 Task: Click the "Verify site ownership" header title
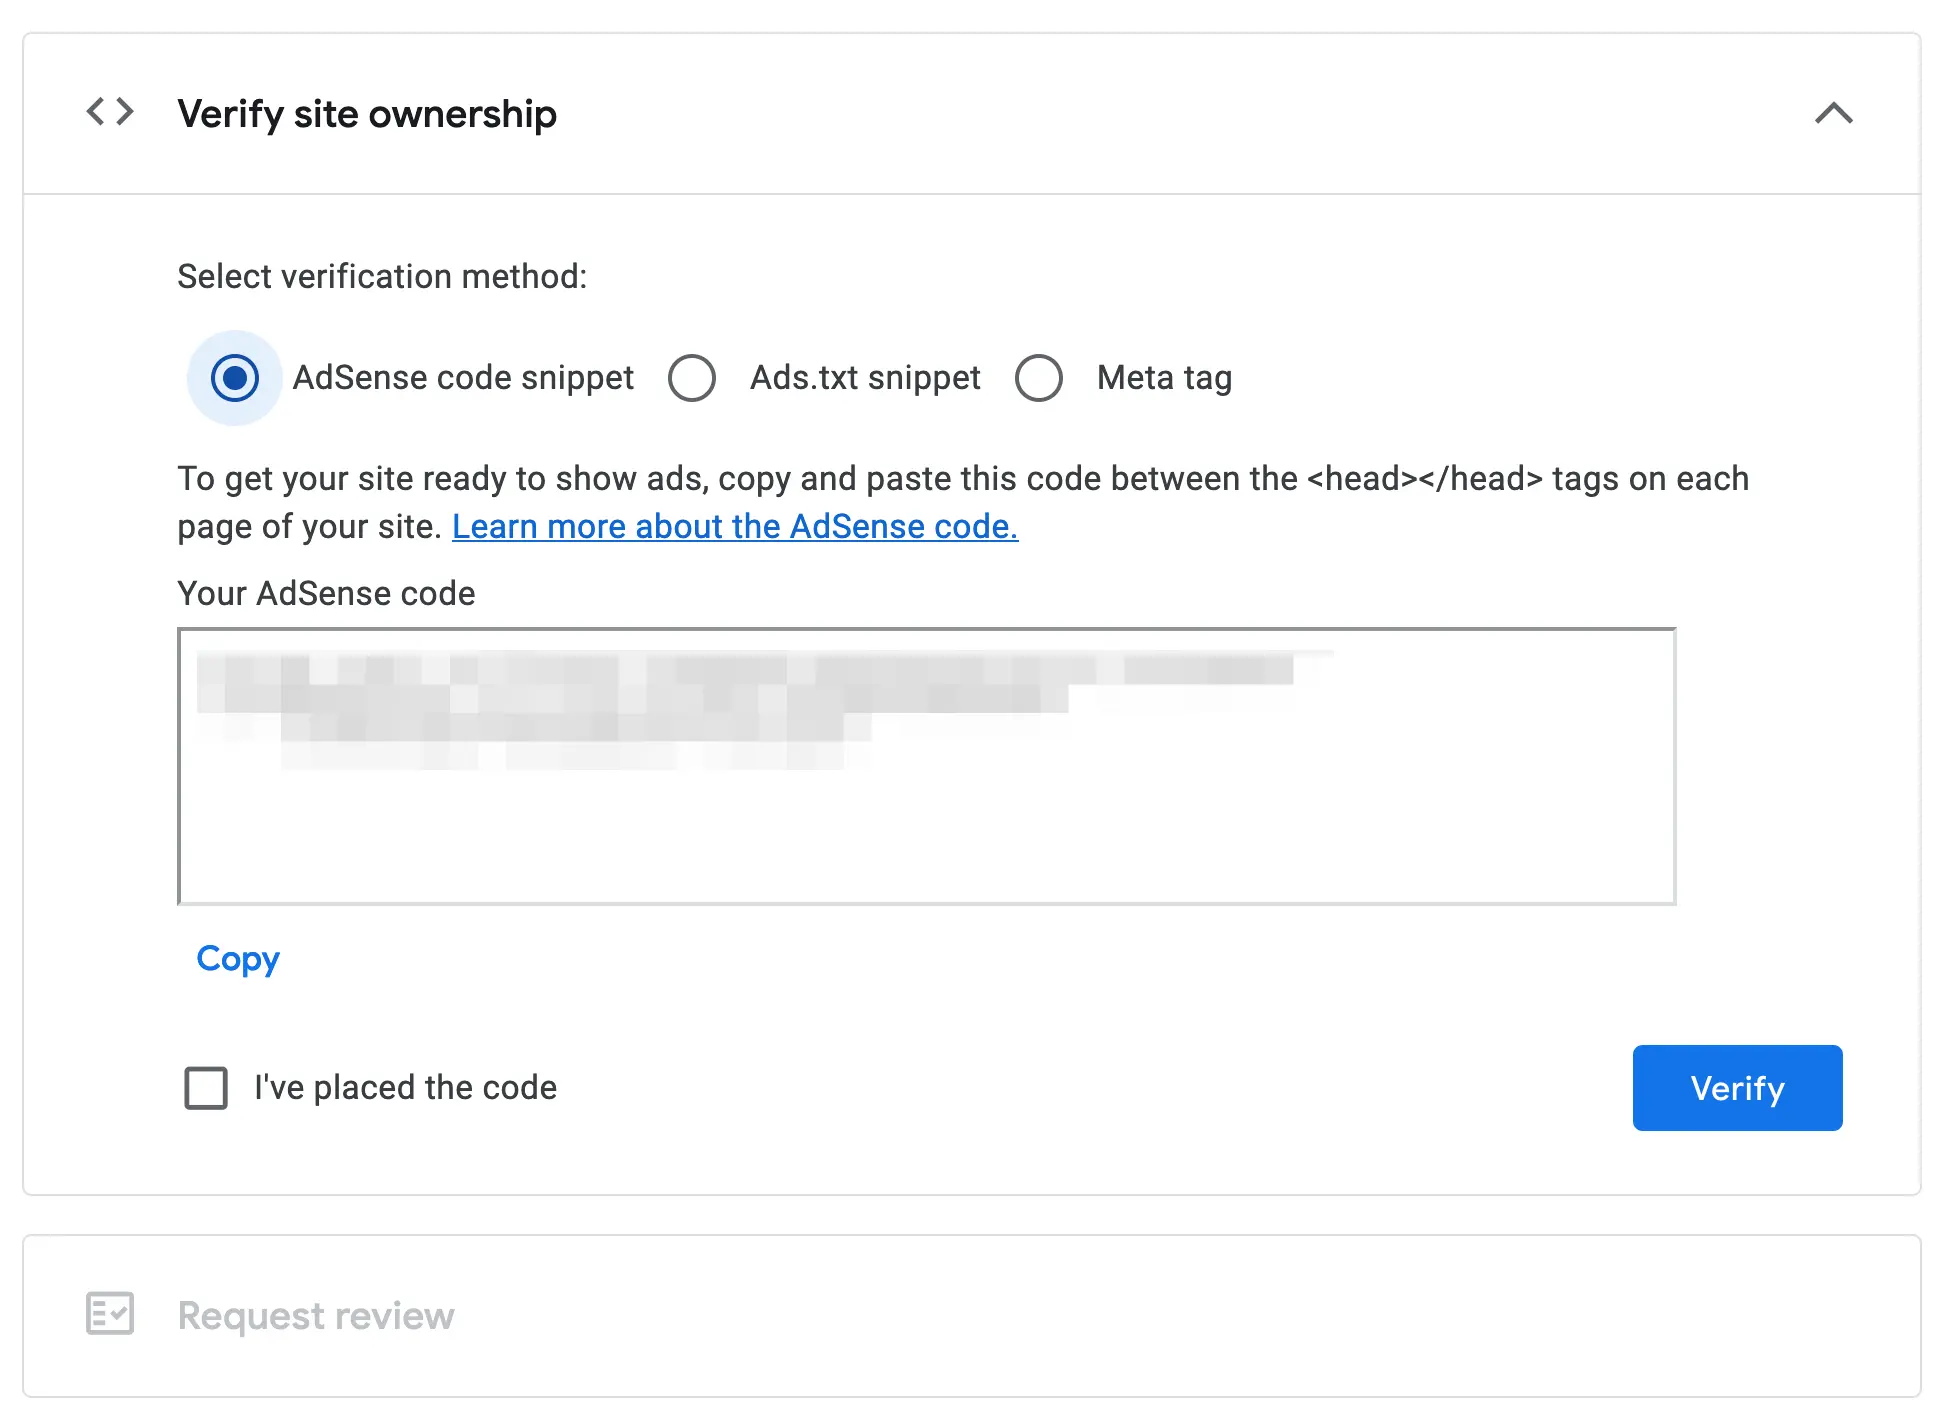[x=367, y=114]
